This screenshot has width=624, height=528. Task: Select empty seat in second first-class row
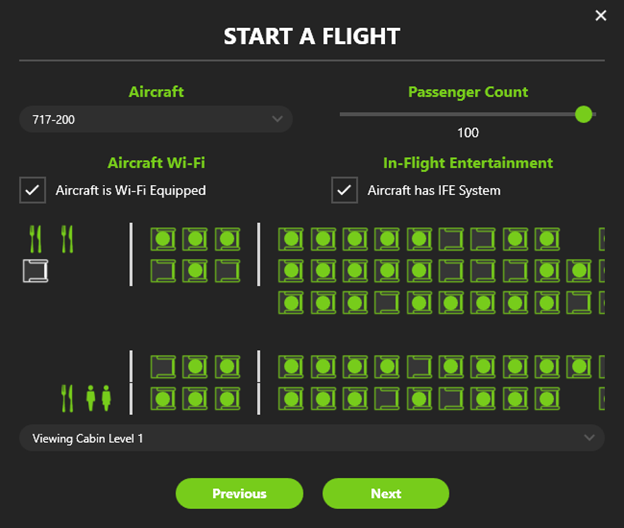coord(163,270)
